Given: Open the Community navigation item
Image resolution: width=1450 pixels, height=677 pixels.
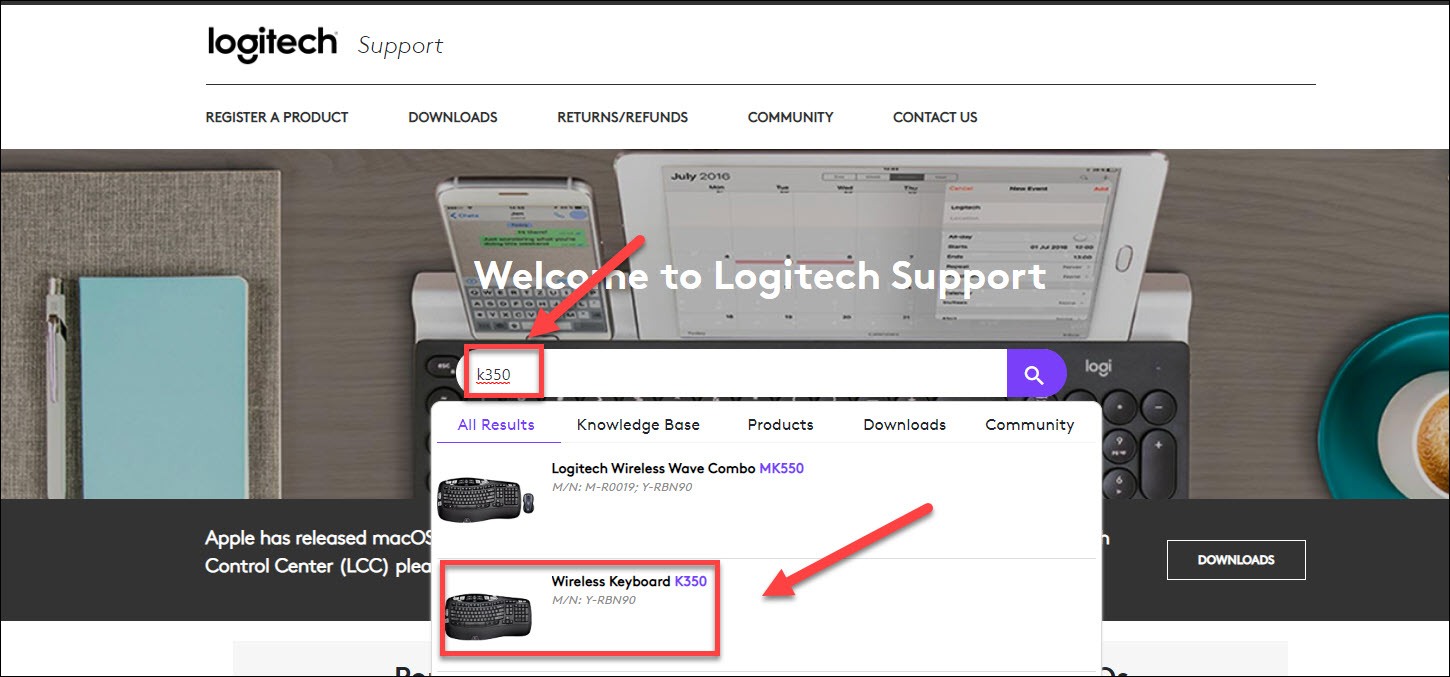Looking at the screenshot, I should pyautogui.click(x=789, y=117).
